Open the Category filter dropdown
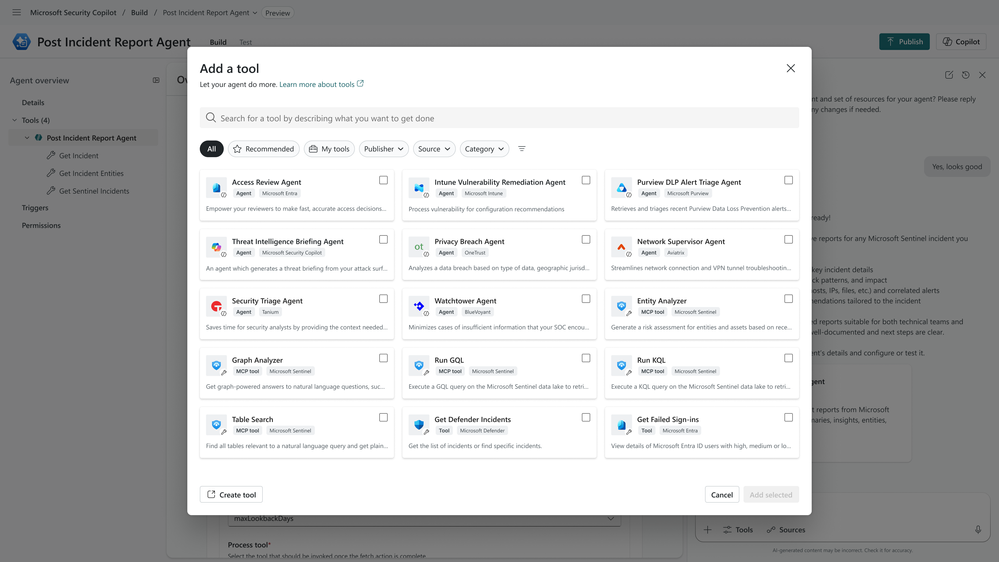Viewport: 999px width, 562px height. (x=484, y=148)
